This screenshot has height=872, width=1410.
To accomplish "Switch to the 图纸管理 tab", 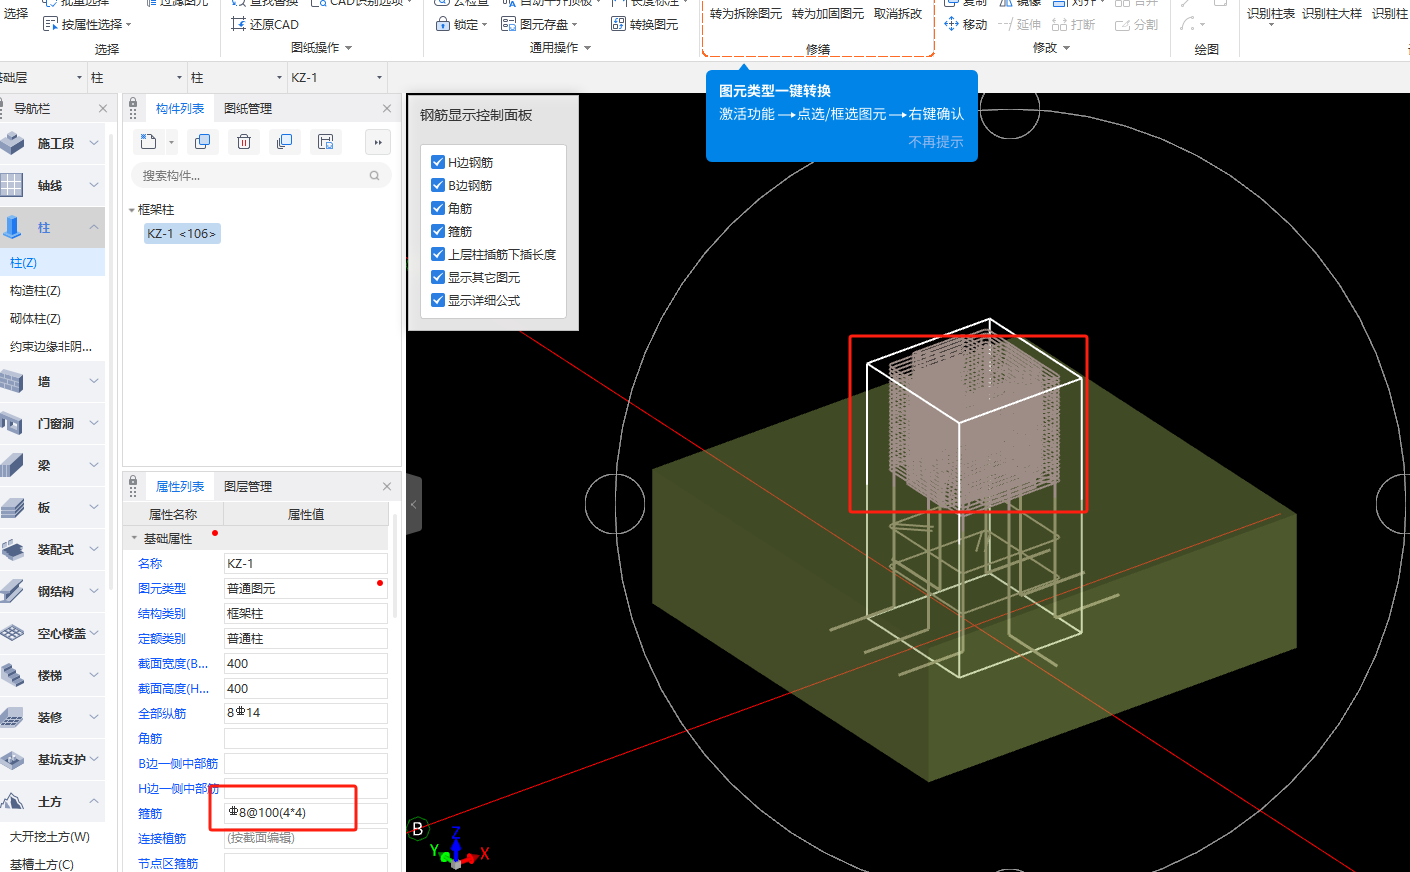I will (x=248, y=108).
